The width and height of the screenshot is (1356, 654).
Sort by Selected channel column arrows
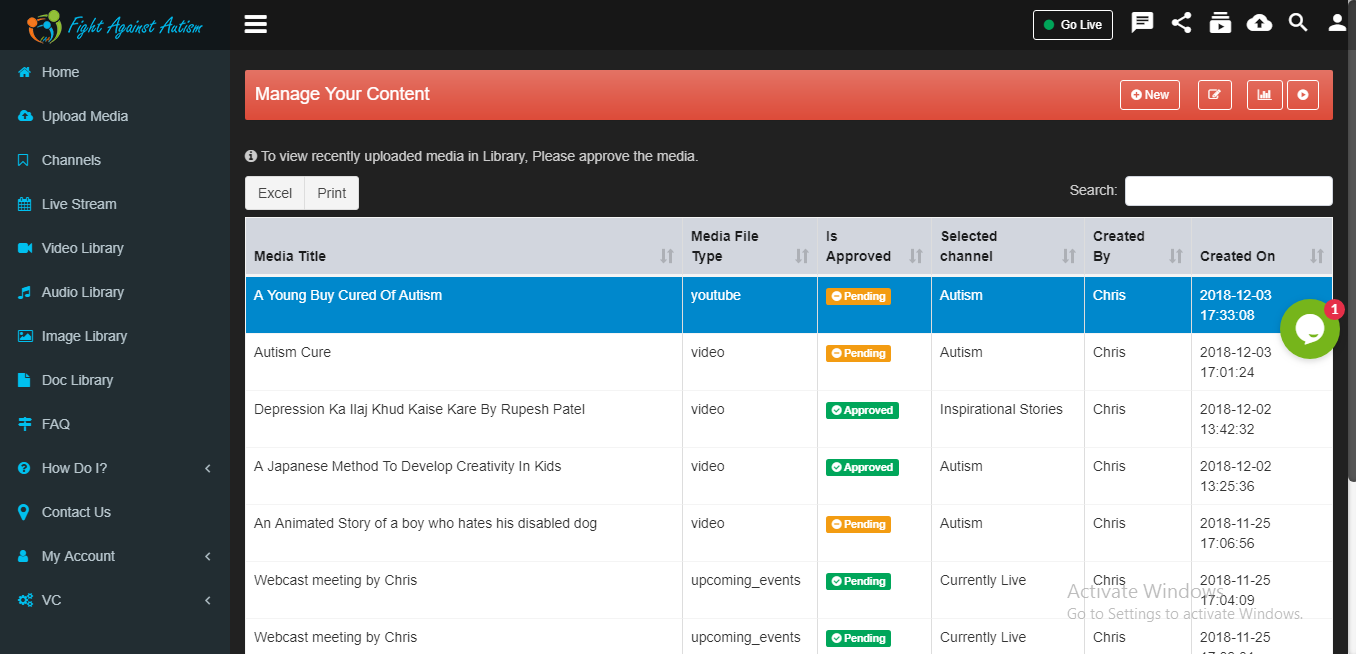(x=1069, y=256)
